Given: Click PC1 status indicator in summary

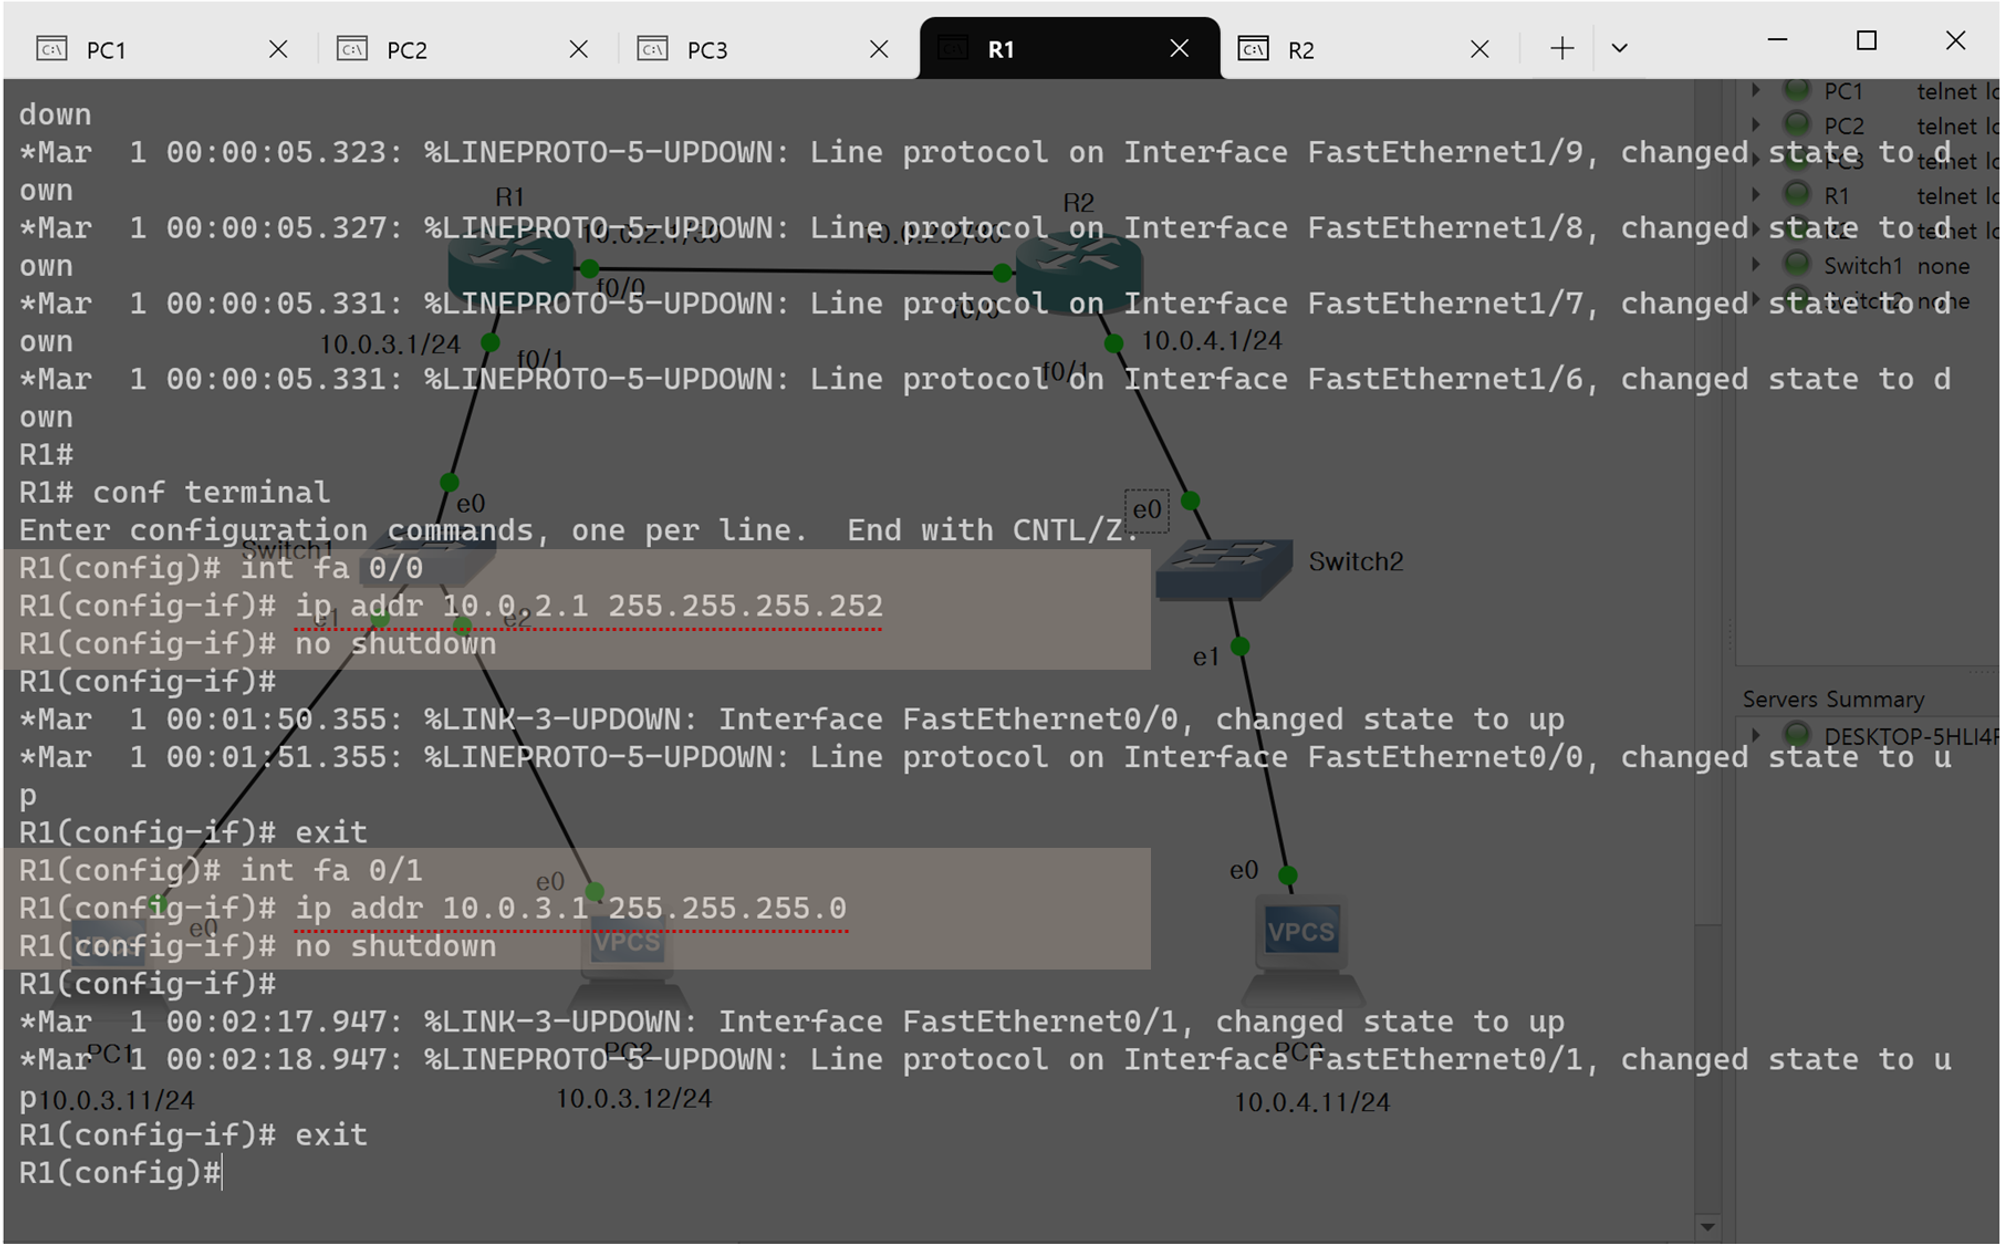Looking at the screenshot, I should point(1797,90).
